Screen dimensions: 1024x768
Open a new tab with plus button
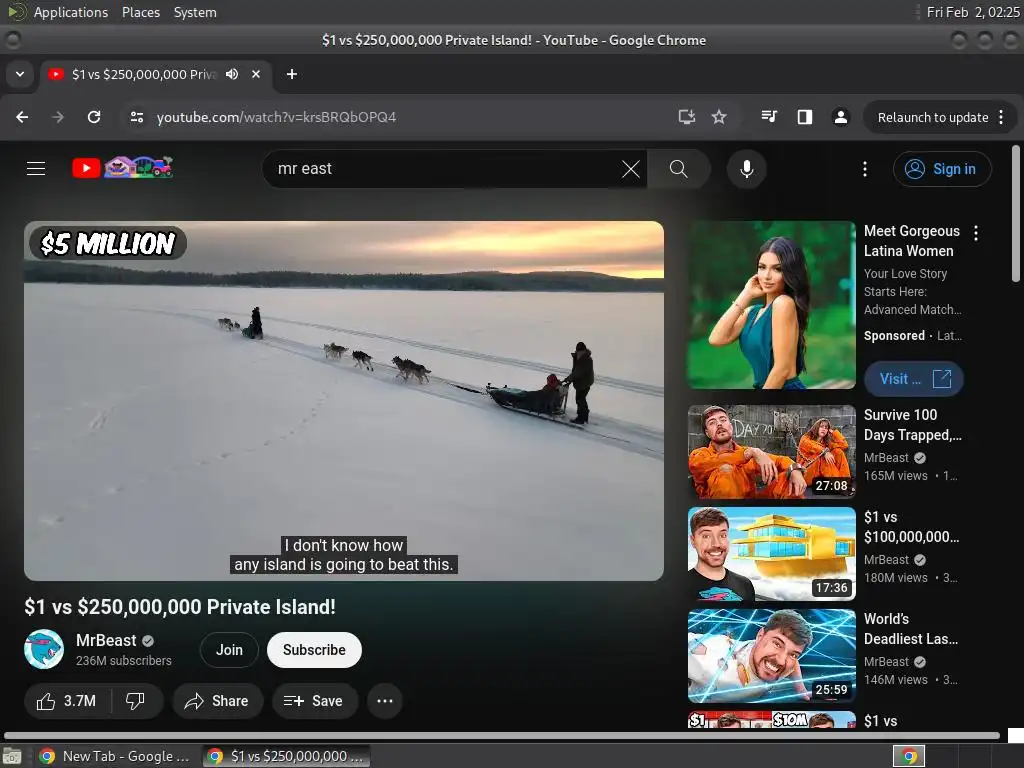pos(292,74)
